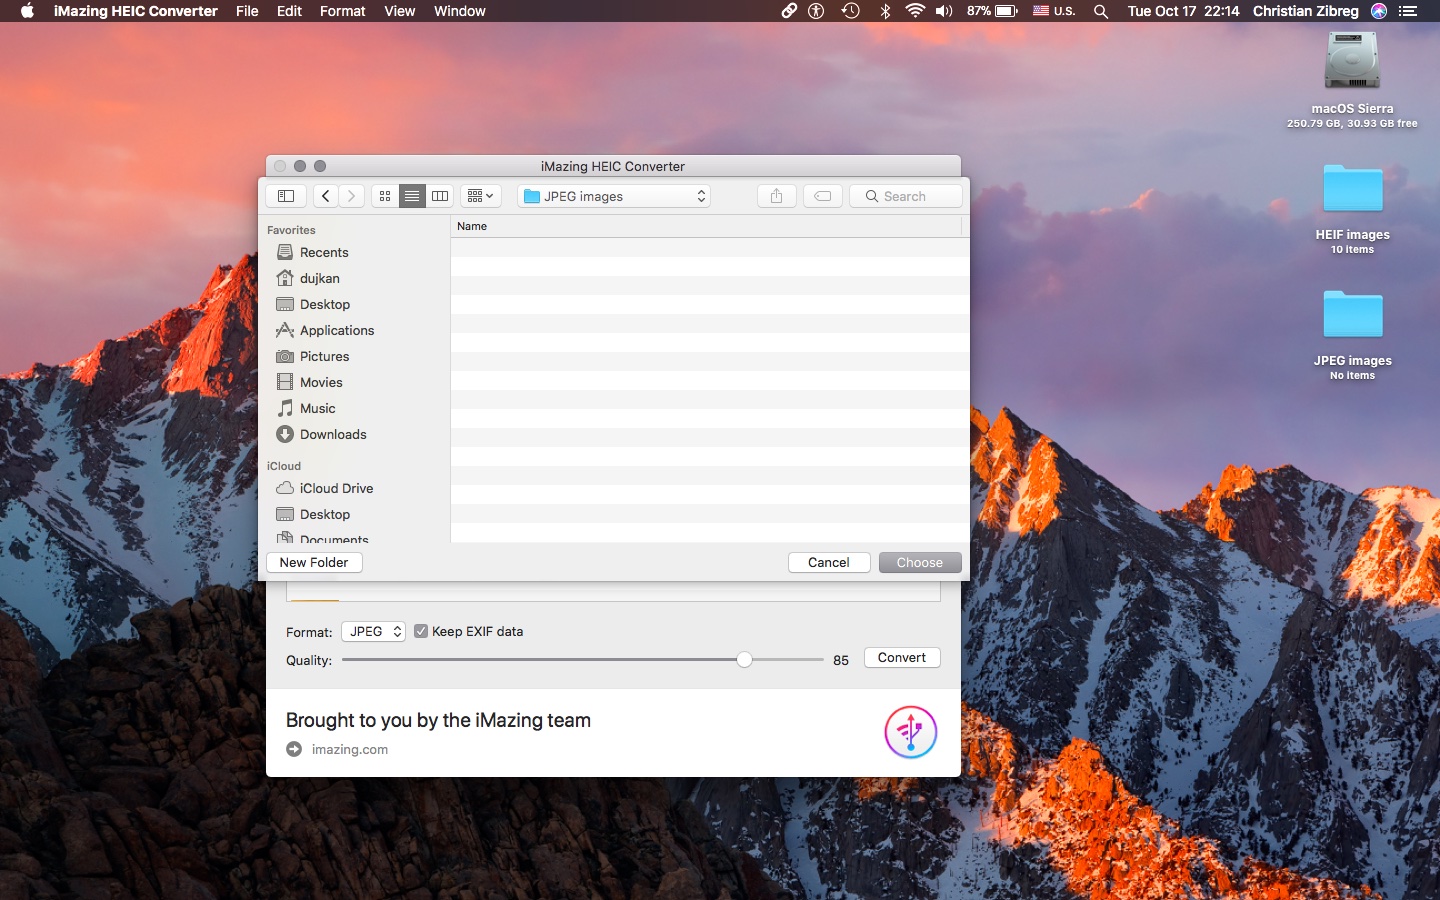Image resolution: width=1440 pixels, height=900 pixels.
Task: Click the back navigation arrow
Action: click(x=326, y=196)
